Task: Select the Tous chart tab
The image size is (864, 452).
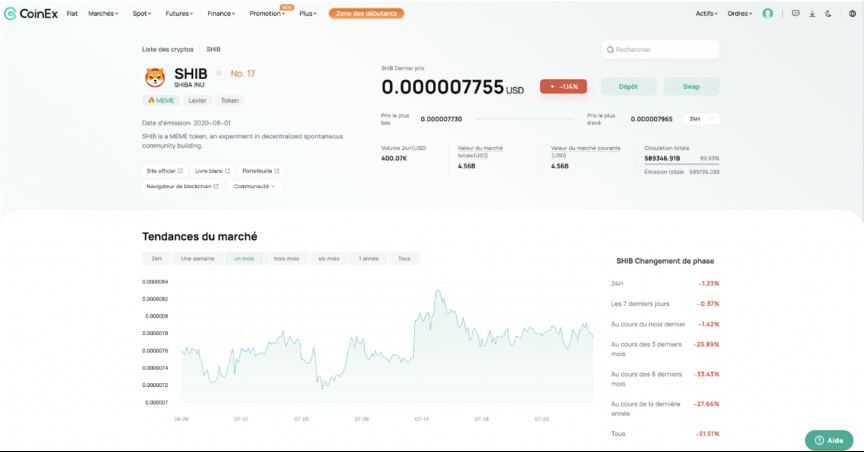Action: click(x=404, y=259)
